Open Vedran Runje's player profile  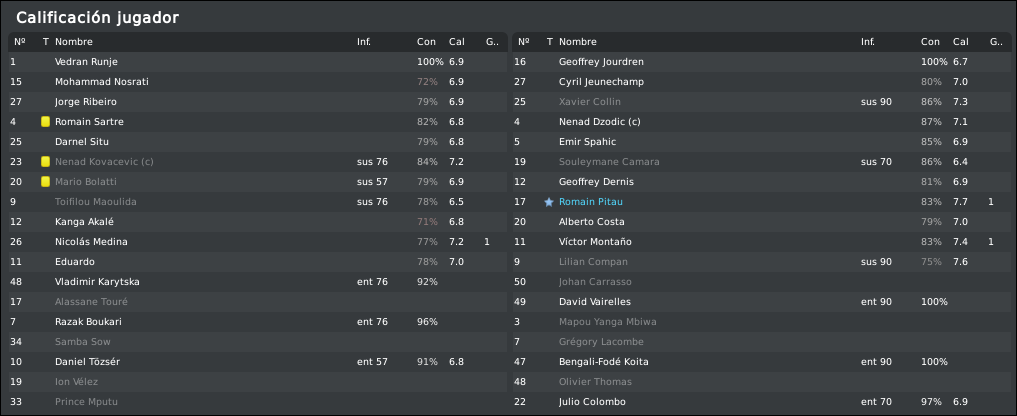click(x=85, y=62)
